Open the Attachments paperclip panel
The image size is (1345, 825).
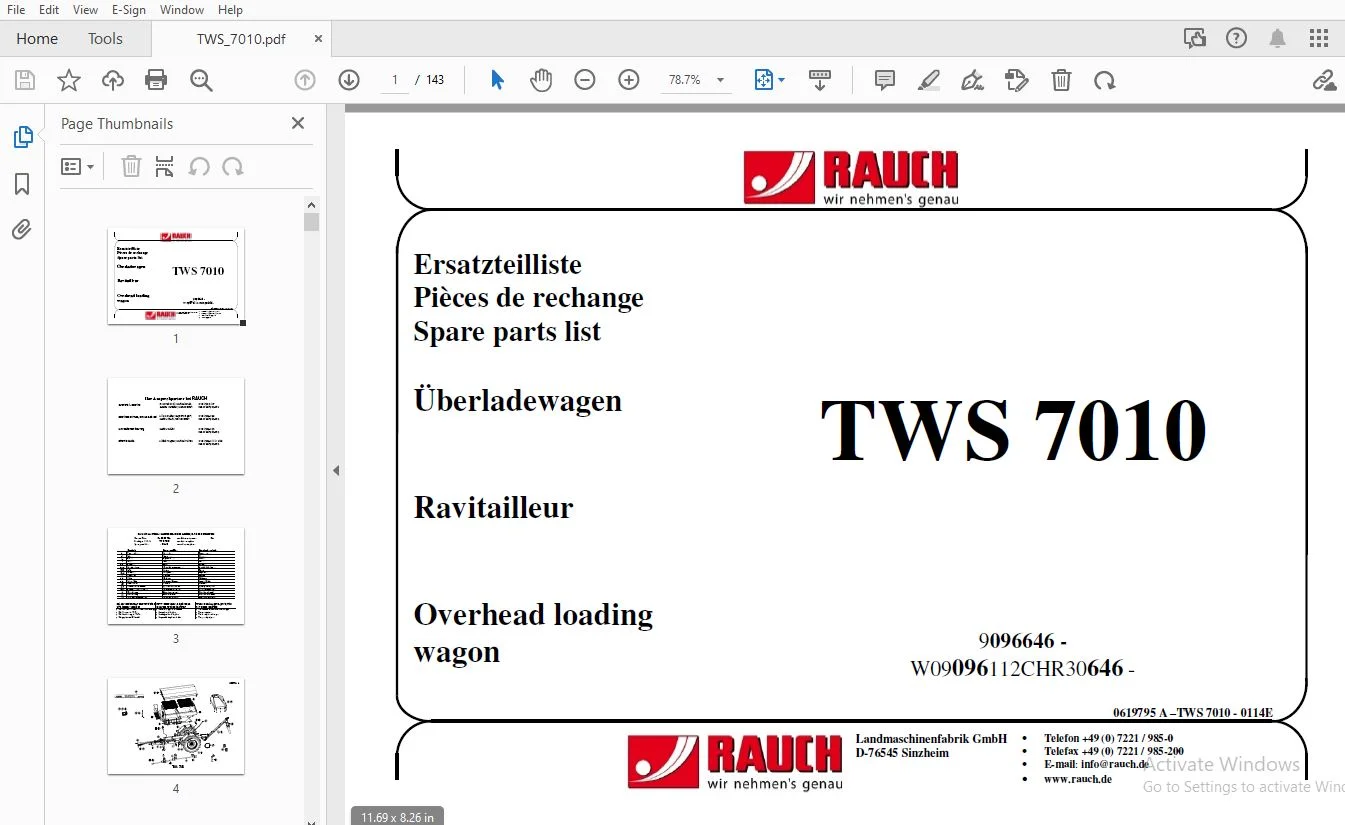tap(23, 230)
